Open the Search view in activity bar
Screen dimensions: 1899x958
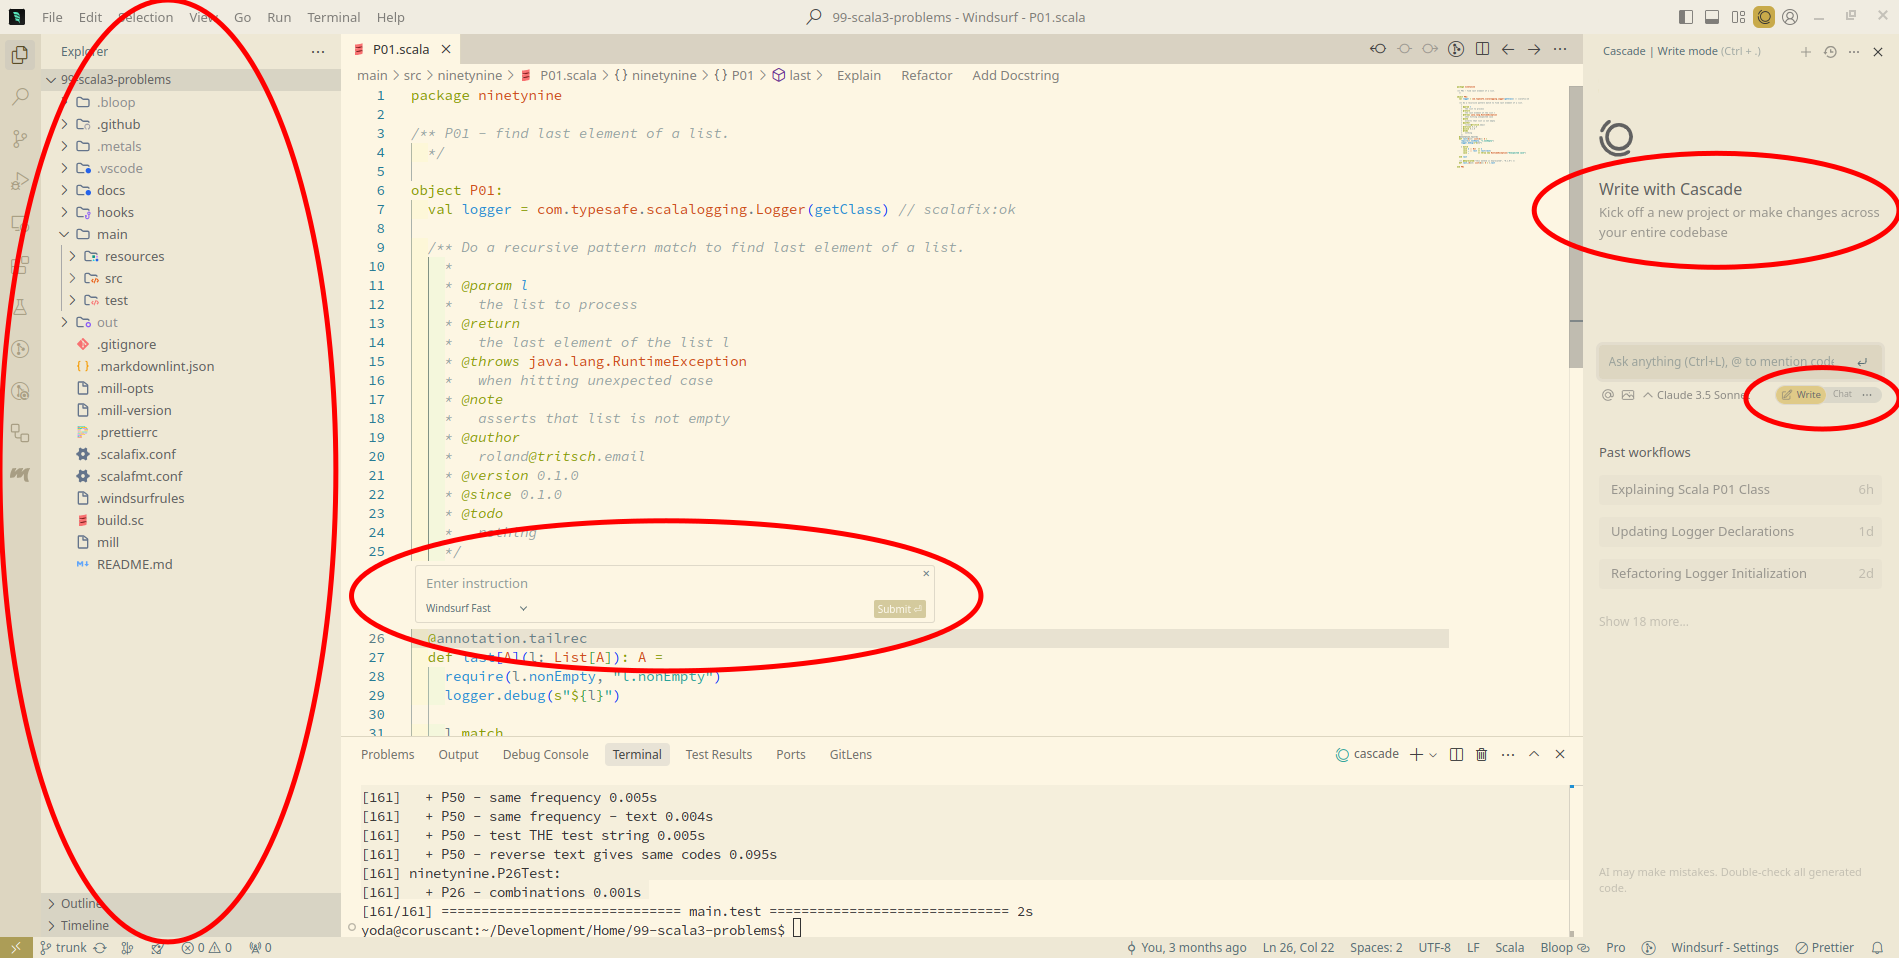(x=20, y=97)
